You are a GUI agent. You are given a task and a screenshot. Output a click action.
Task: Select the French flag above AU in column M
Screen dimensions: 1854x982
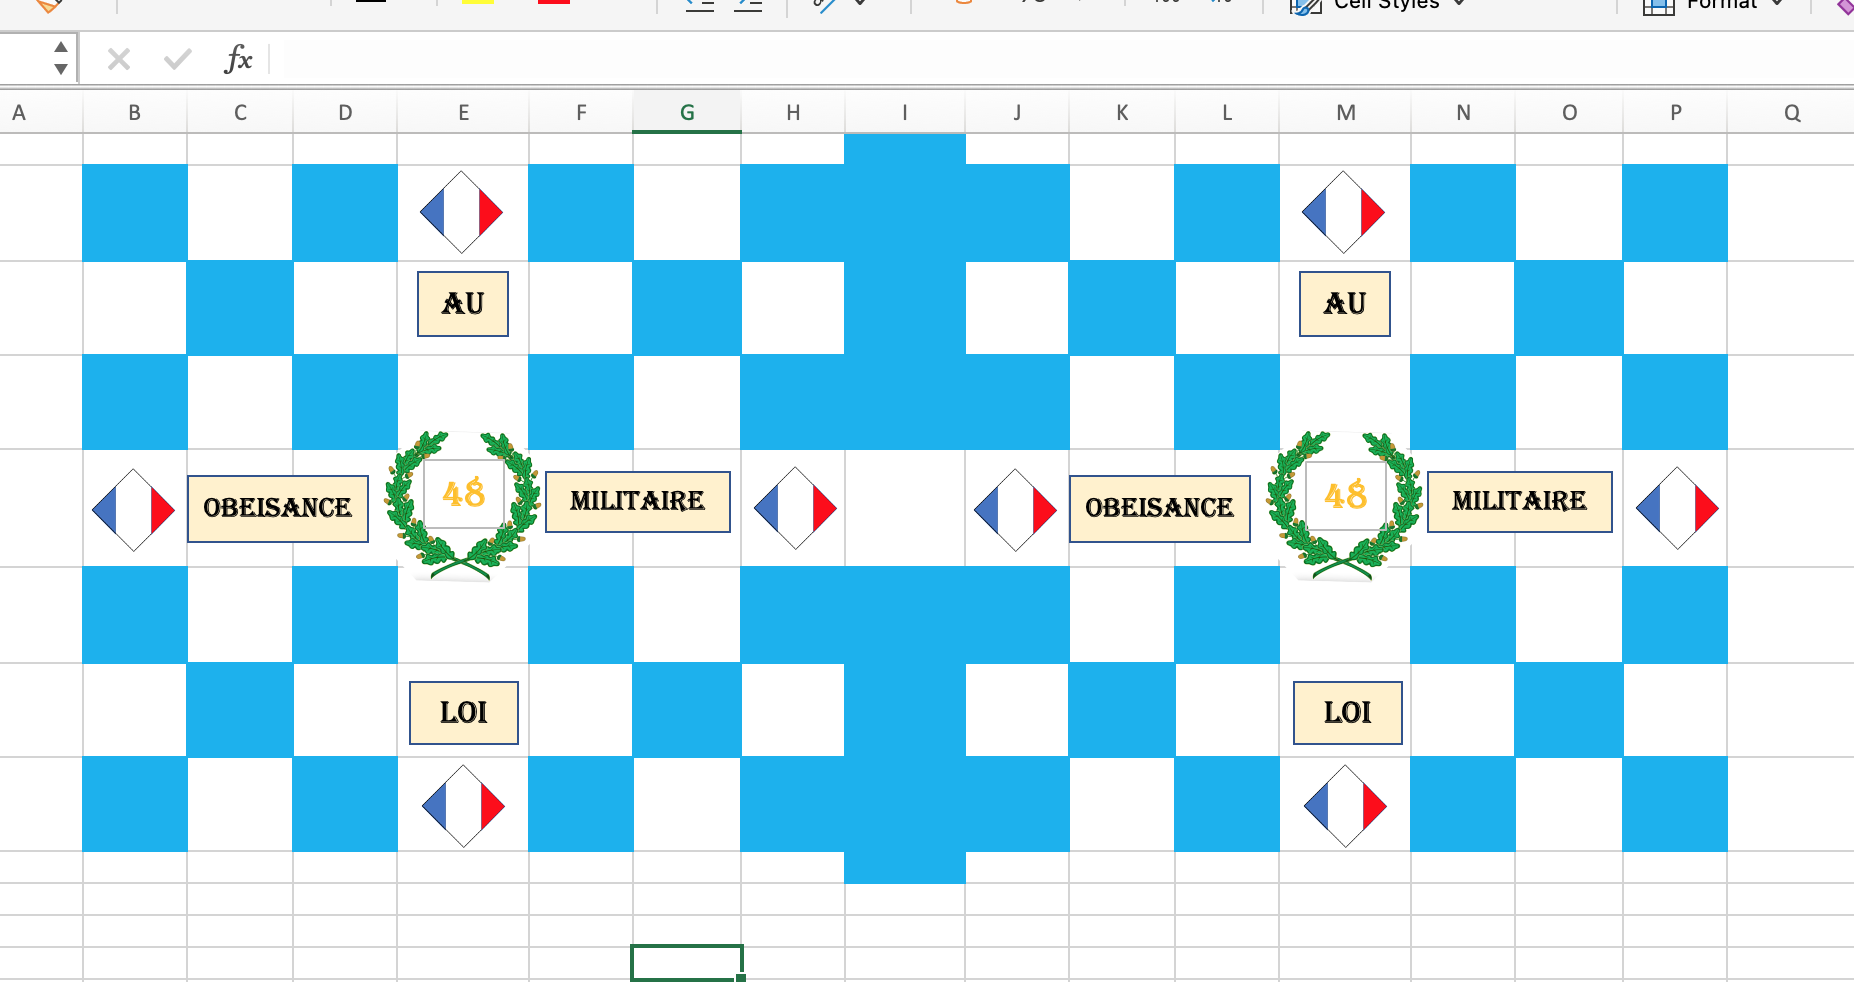coord(1344,212)
